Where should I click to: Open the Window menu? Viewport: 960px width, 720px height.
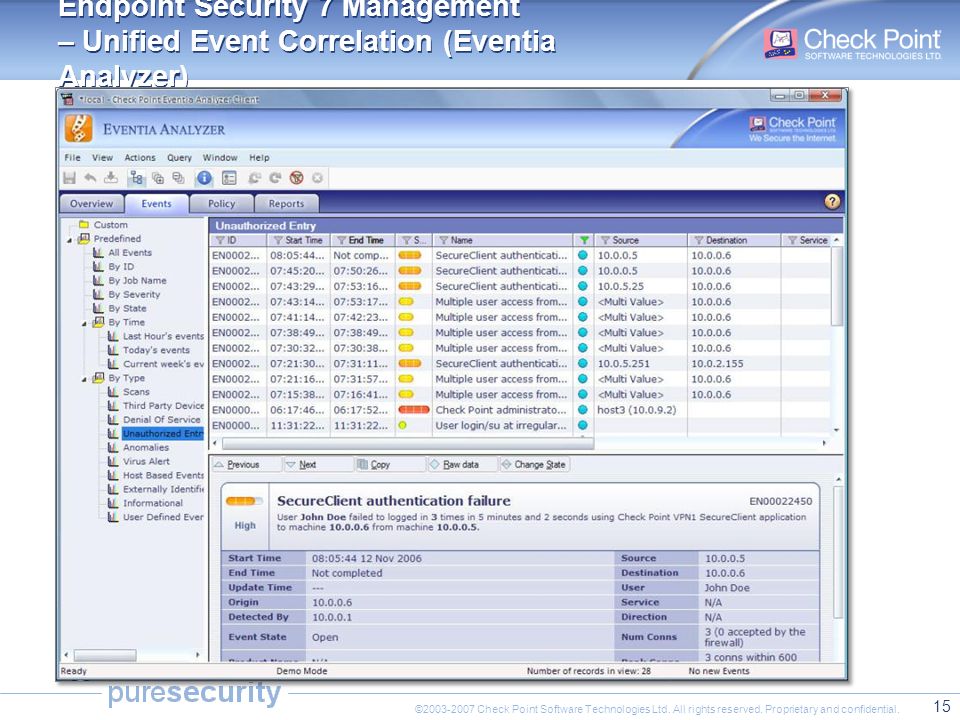tap(220, 157)
